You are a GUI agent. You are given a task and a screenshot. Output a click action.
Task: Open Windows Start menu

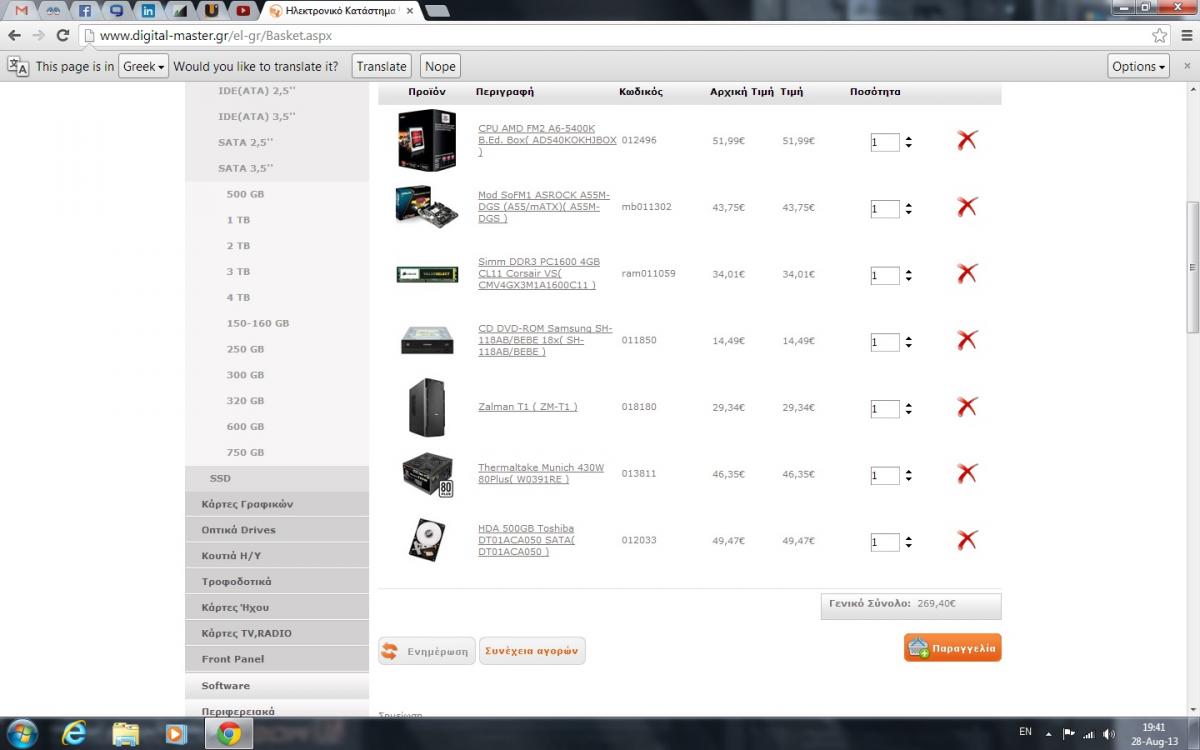point(21,733)
